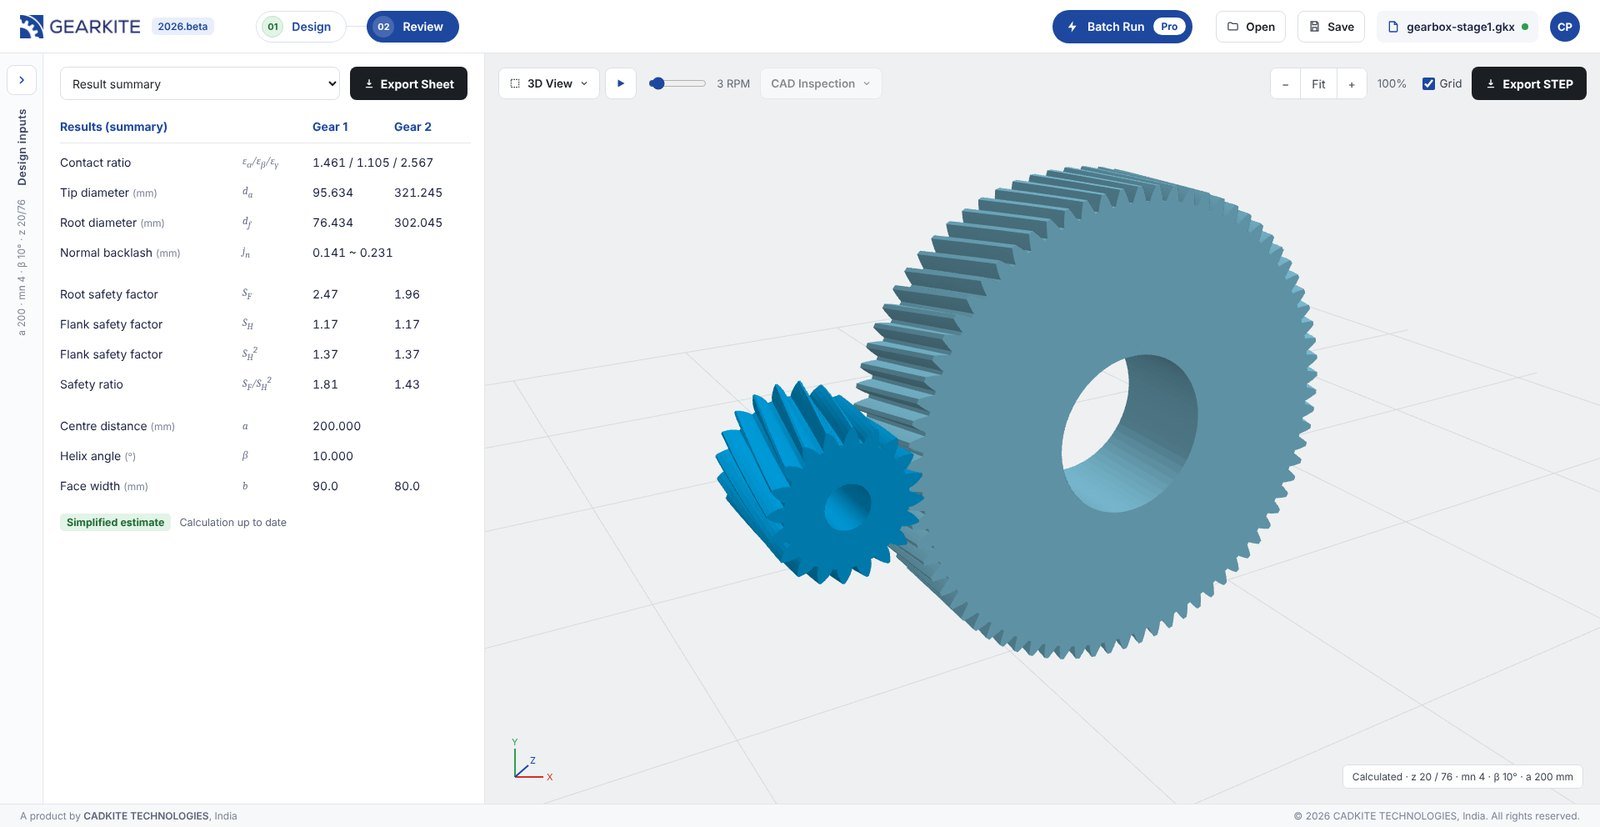Click the Results (summary) heading
1600x827 pixels.
[x=114, y=127]
